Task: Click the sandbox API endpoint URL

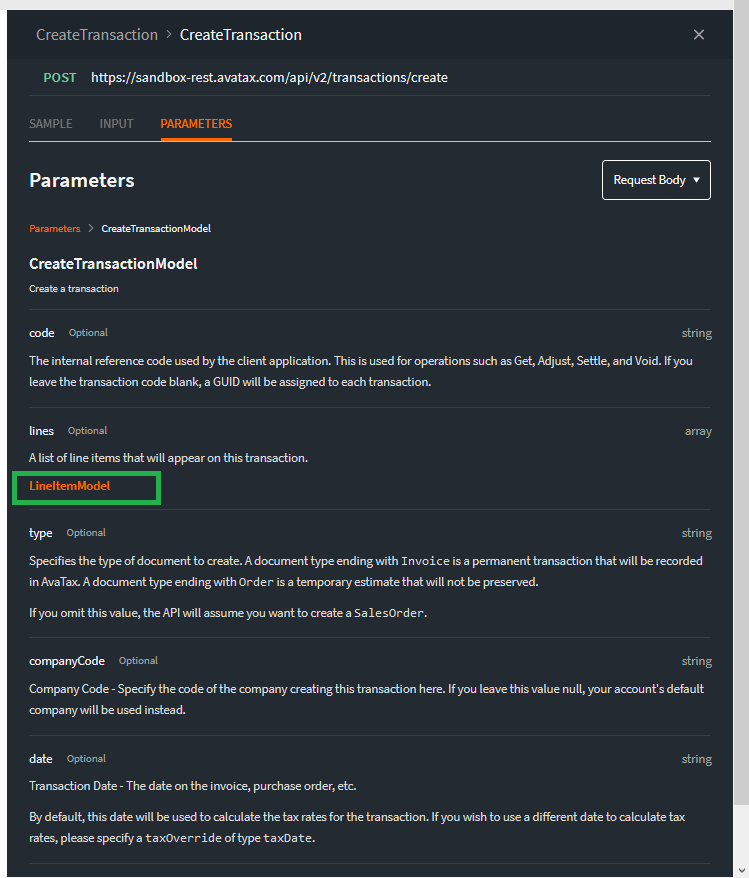Action: [x=269, y=77]
